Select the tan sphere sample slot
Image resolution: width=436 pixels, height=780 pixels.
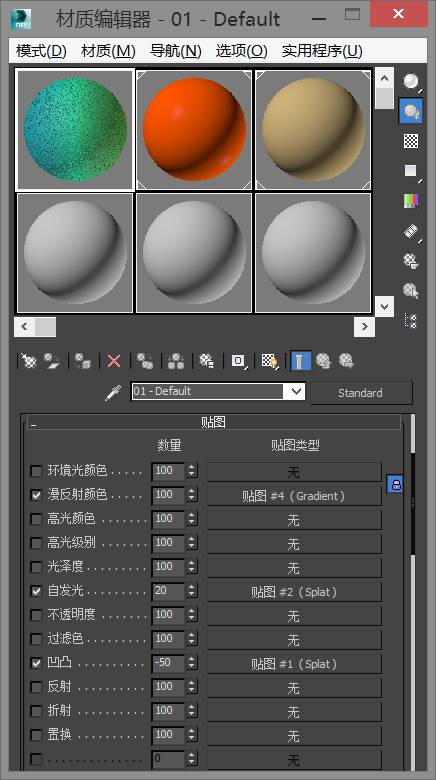pyautogui.click(x=313, y=130)
